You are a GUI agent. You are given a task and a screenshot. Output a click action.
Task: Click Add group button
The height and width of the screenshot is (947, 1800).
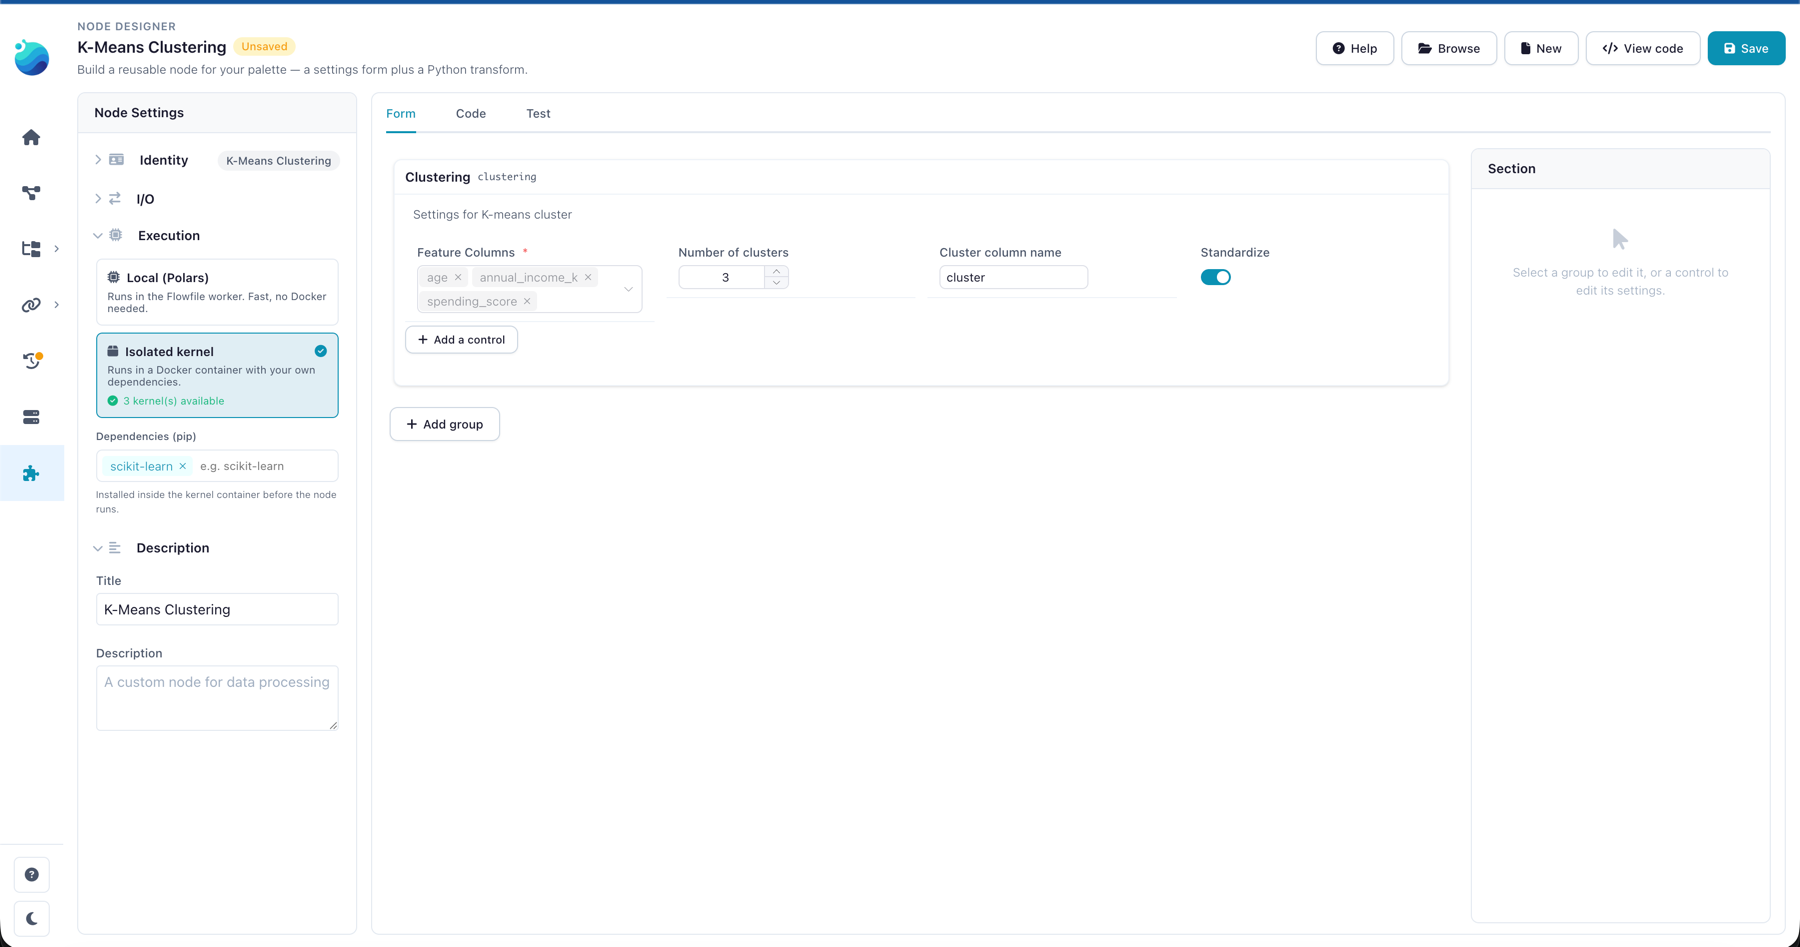point(445,424)
